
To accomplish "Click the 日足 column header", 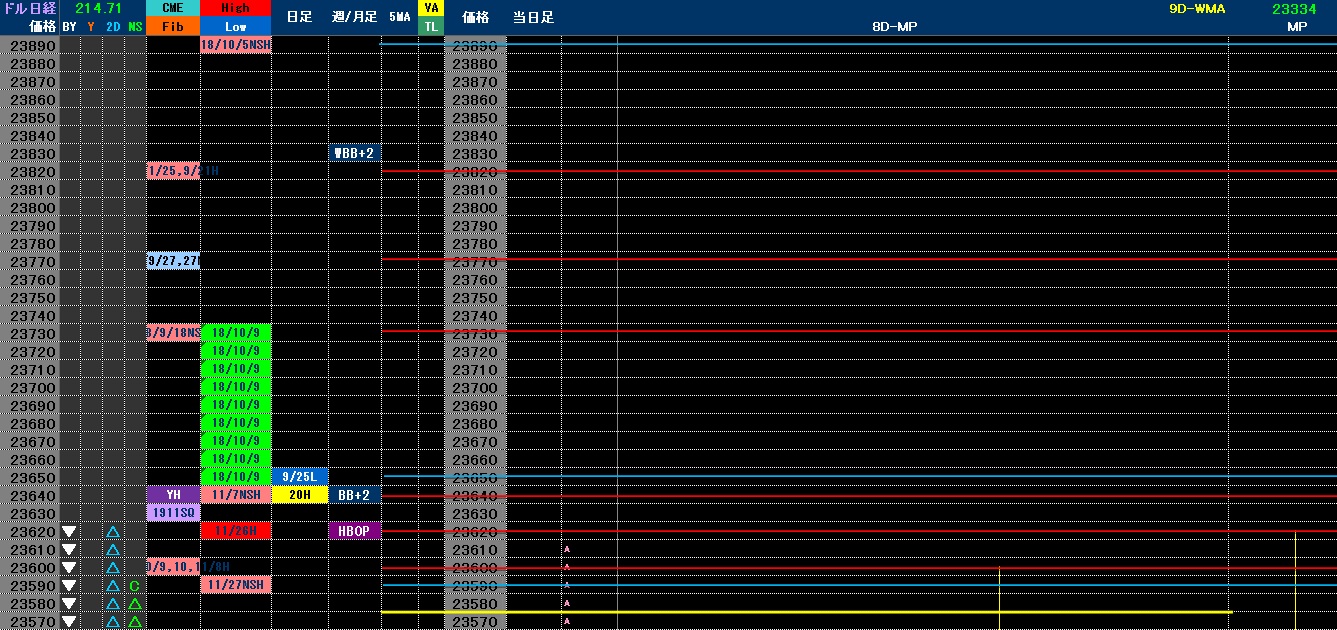I will point(299,17).
